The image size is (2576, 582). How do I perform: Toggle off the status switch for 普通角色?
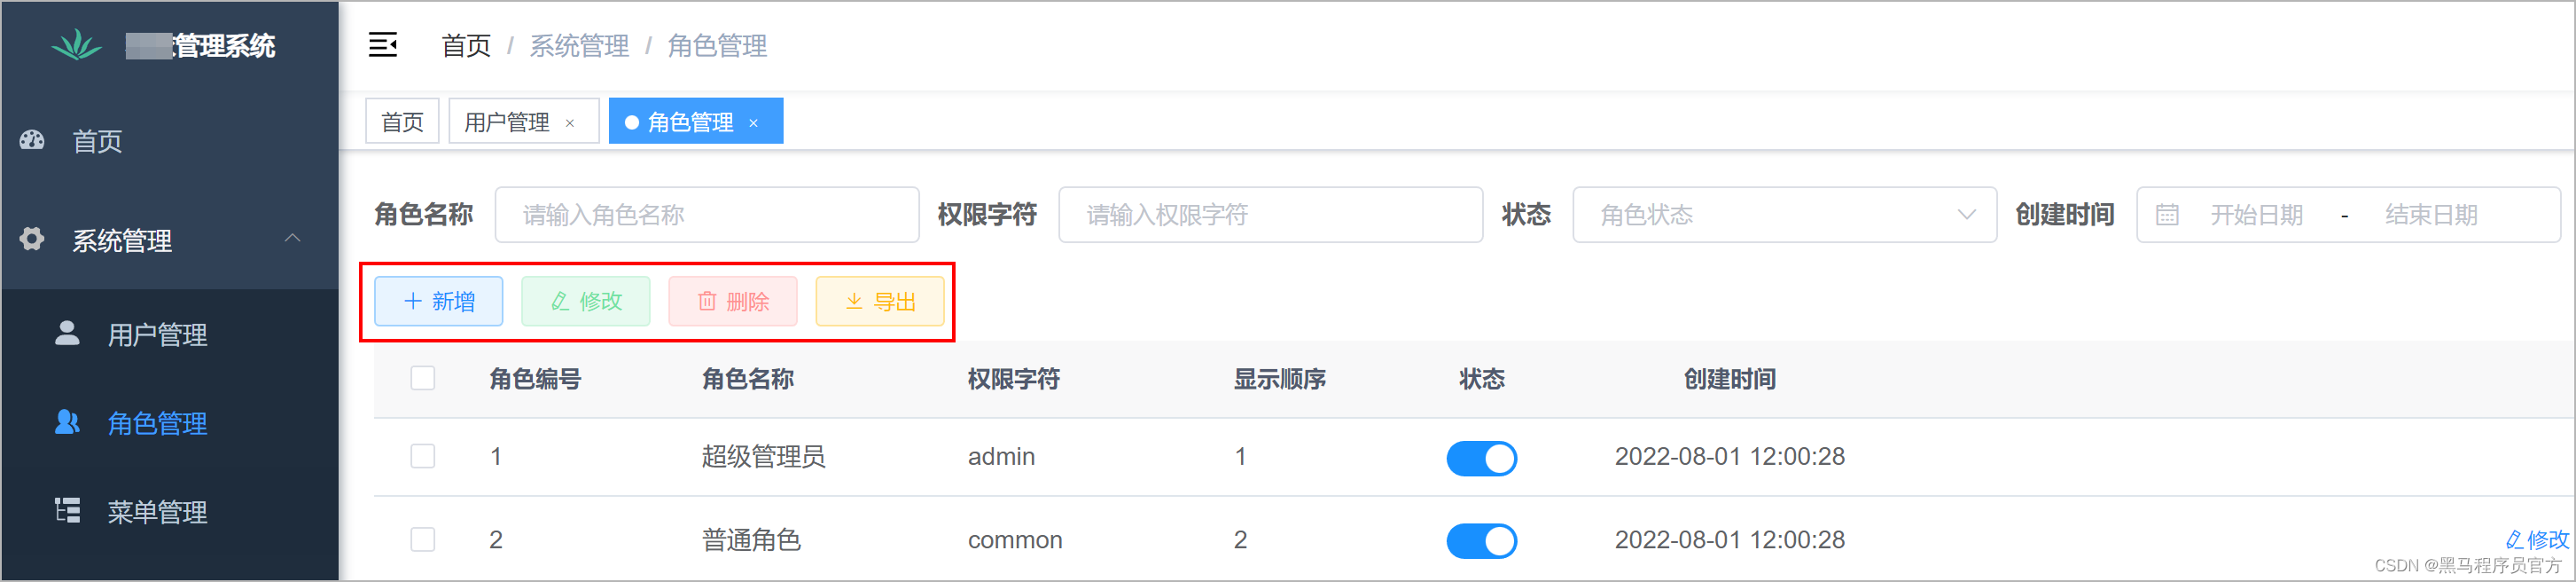(1482, 540)
